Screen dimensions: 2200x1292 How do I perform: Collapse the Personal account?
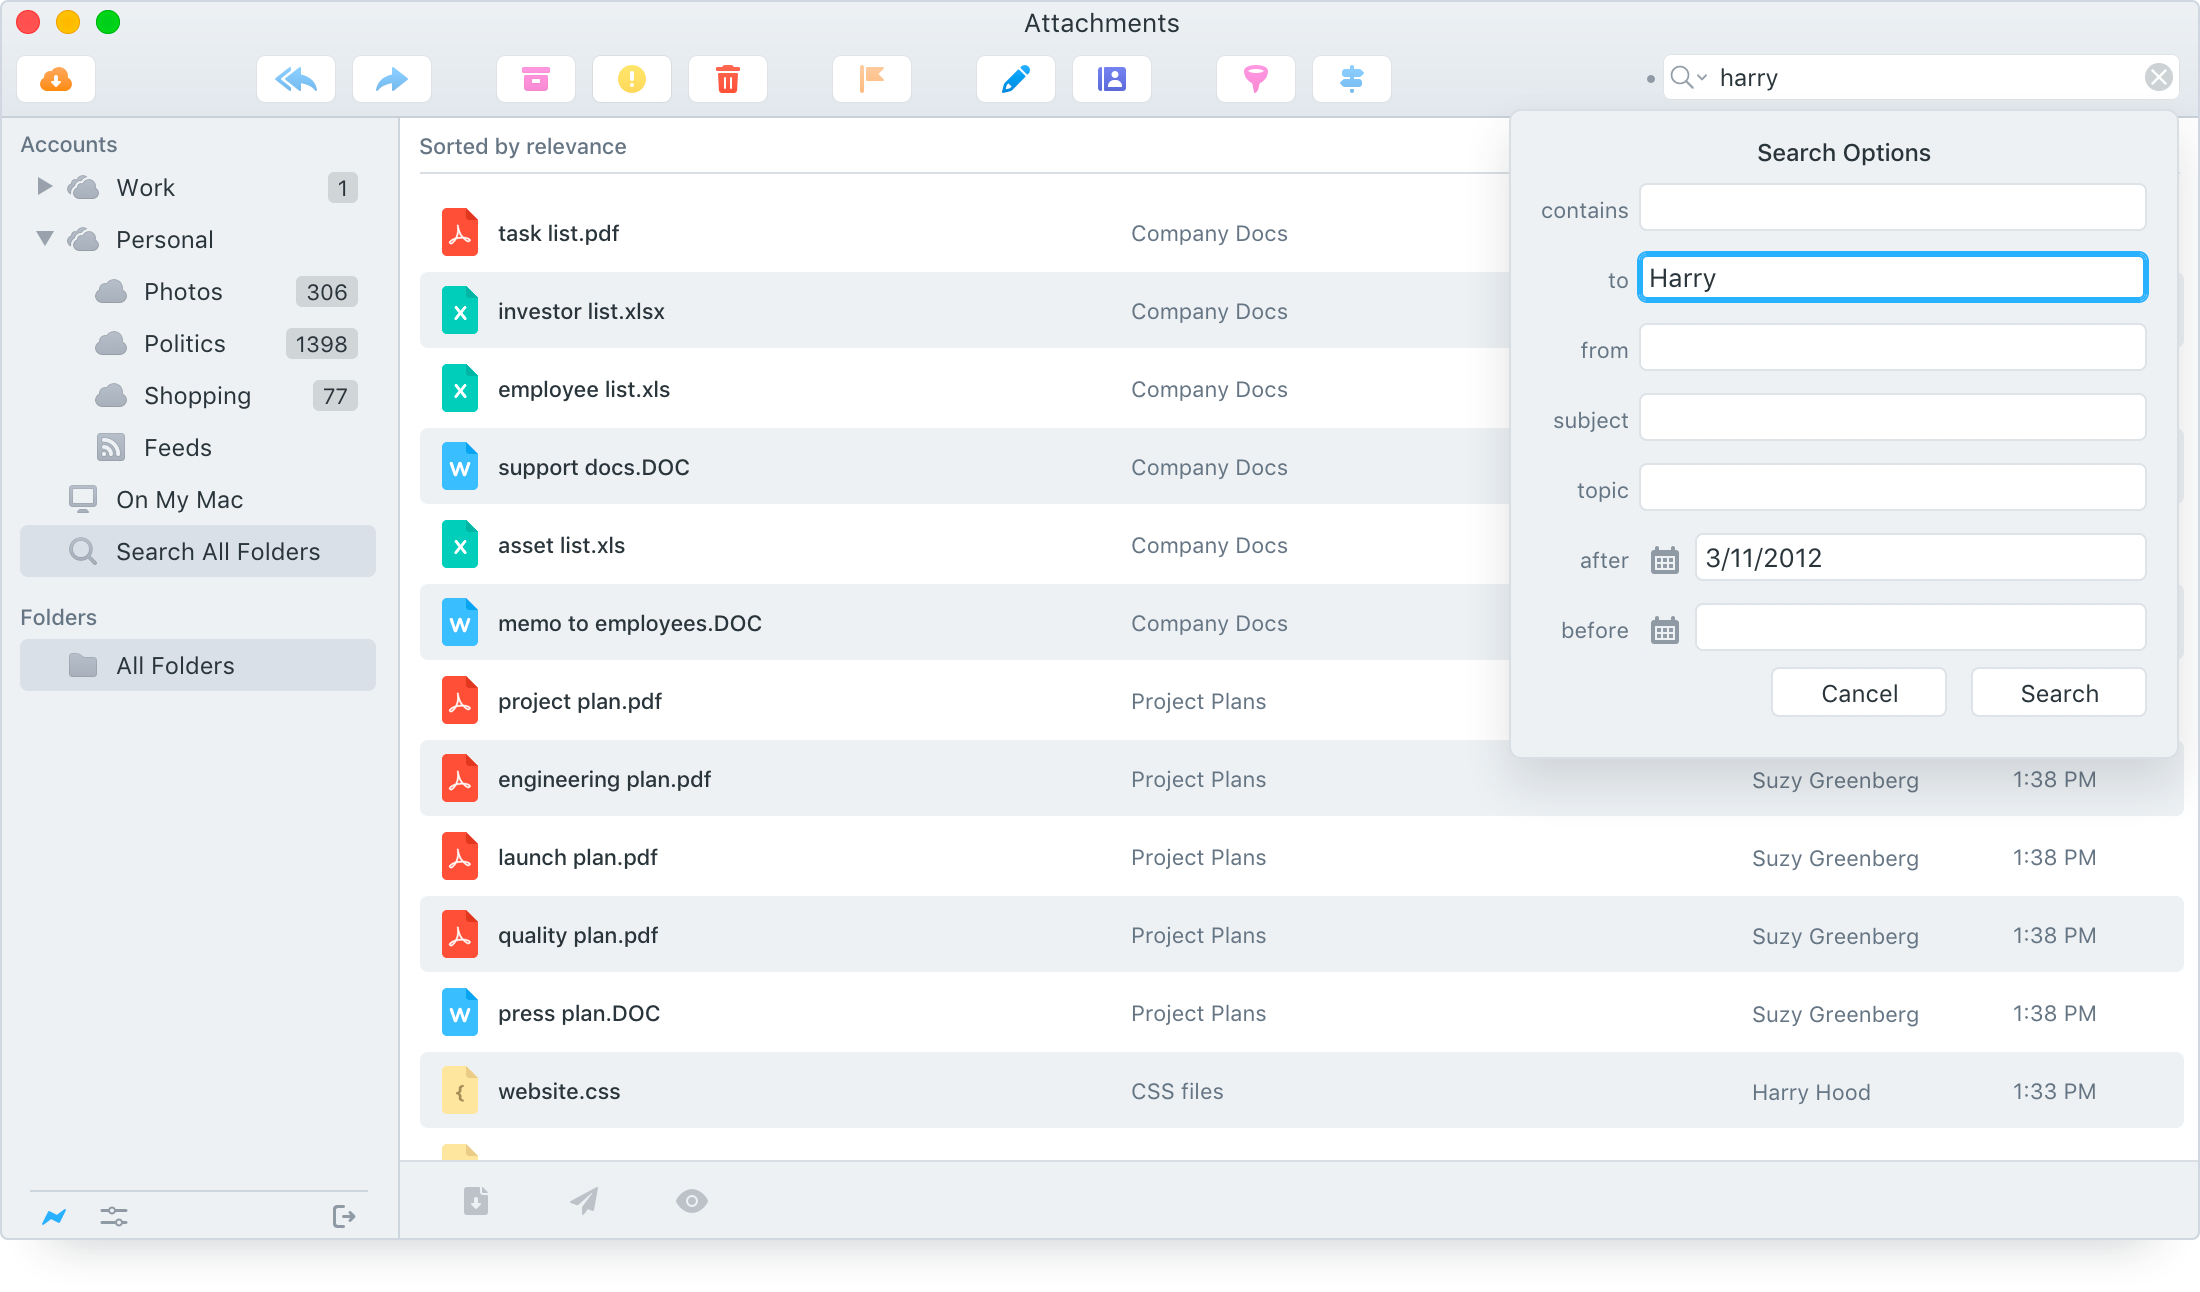pyautogui.click(x=44, y=239)
